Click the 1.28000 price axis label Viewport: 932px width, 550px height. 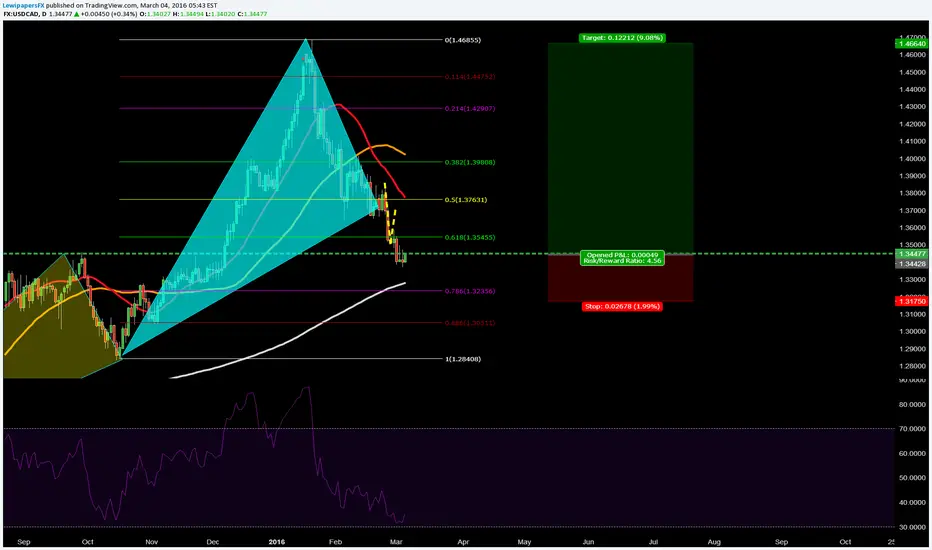click(x=912, y=366)
